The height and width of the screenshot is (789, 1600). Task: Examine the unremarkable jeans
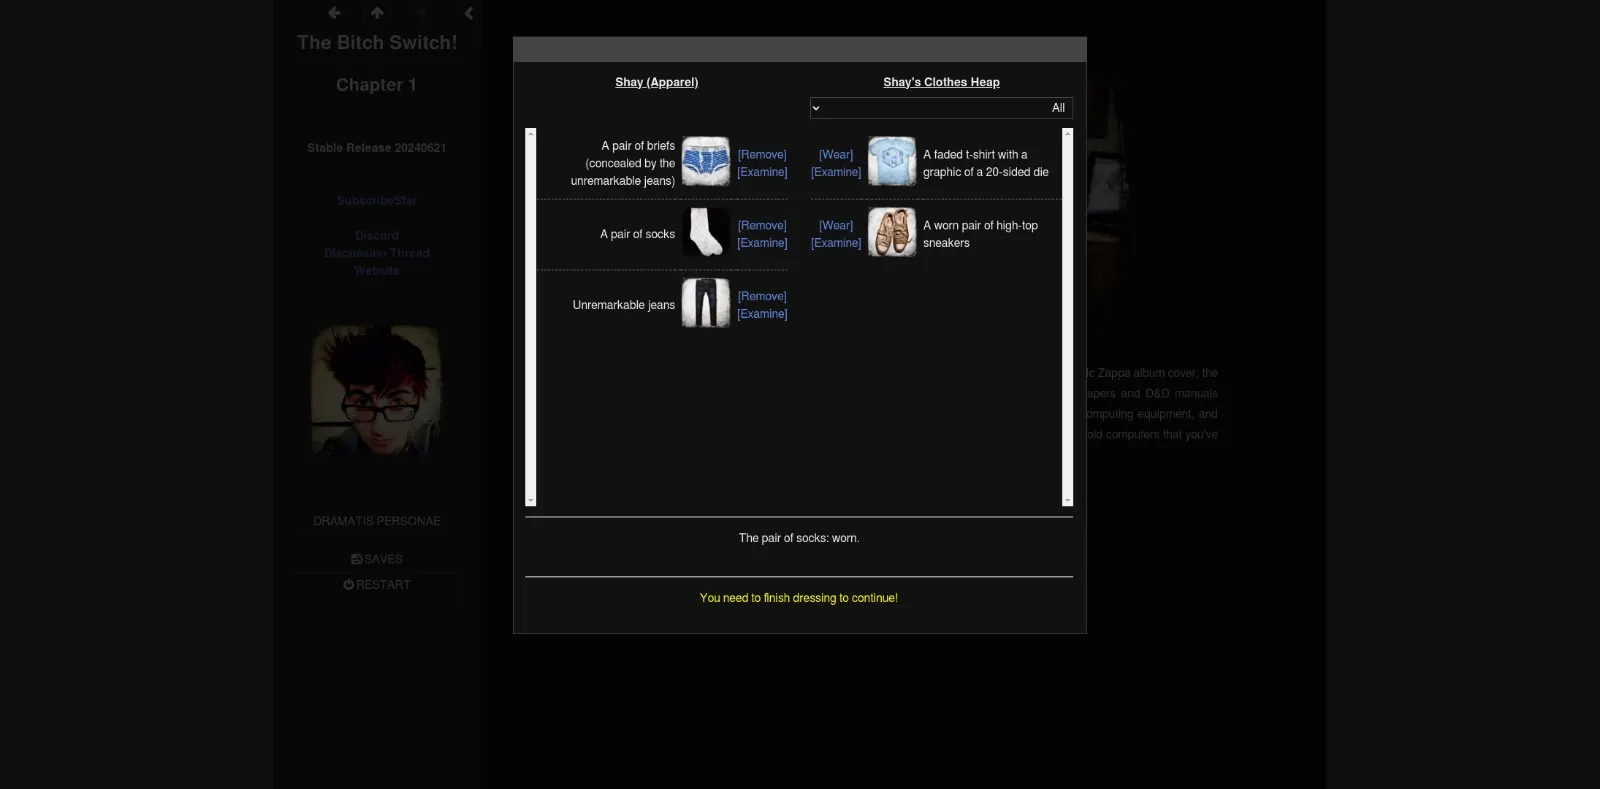click(x=762, y=314)
